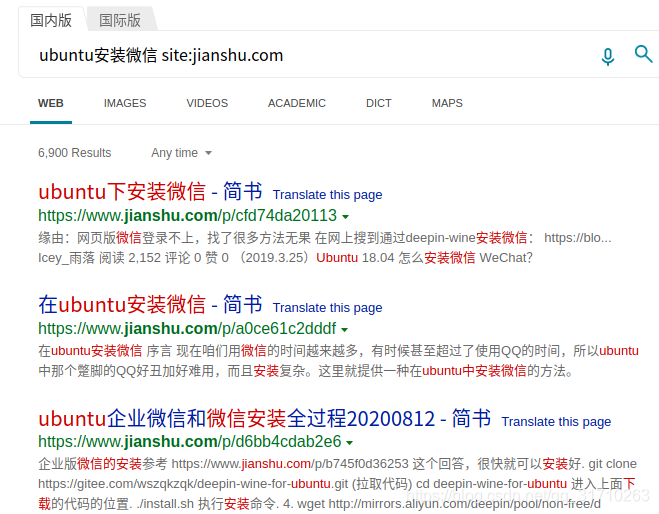Click URL jianshu.com/p/cfd74da20113
This screenshot has width=659, height=514.
(x=187, y=216)
